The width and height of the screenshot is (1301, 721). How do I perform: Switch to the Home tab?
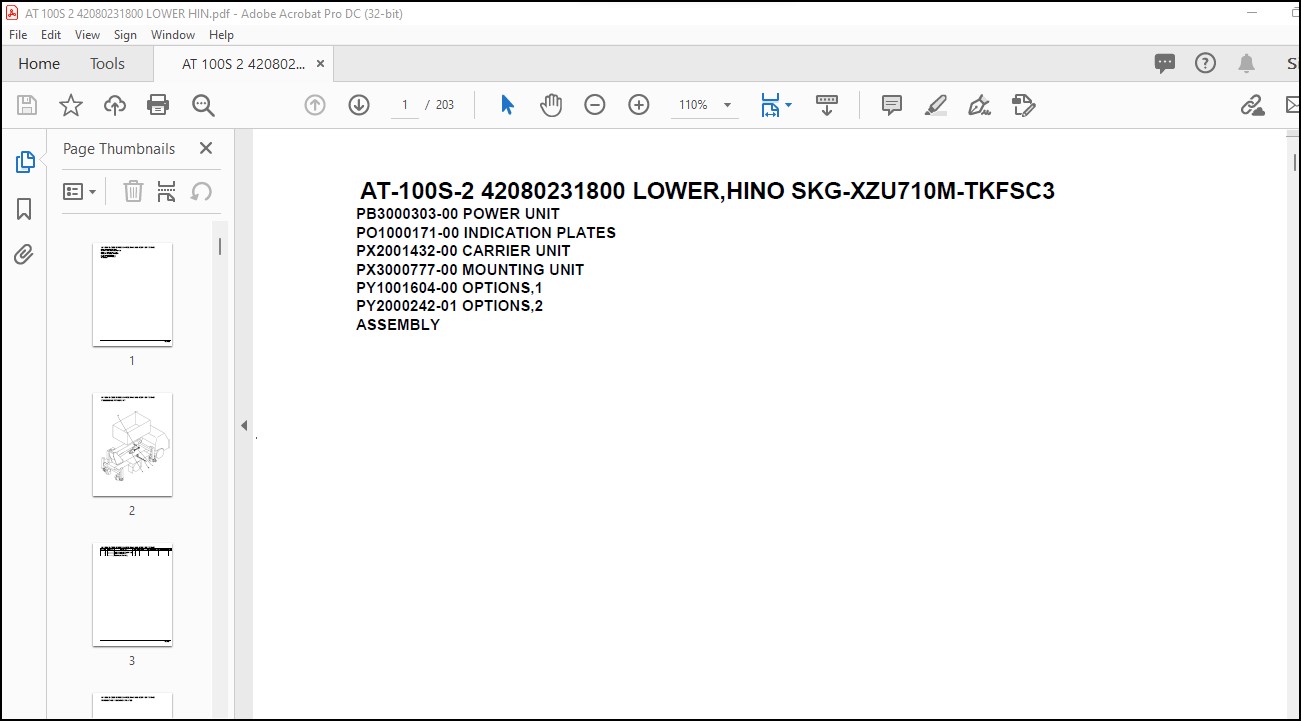click(x=39, y=63)
